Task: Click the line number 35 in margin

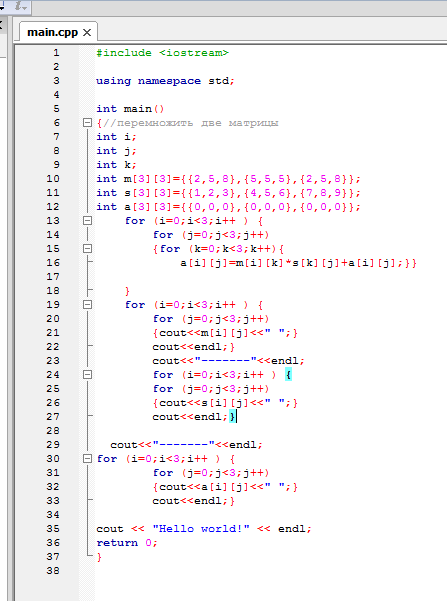Action: [x=53, y=529]
